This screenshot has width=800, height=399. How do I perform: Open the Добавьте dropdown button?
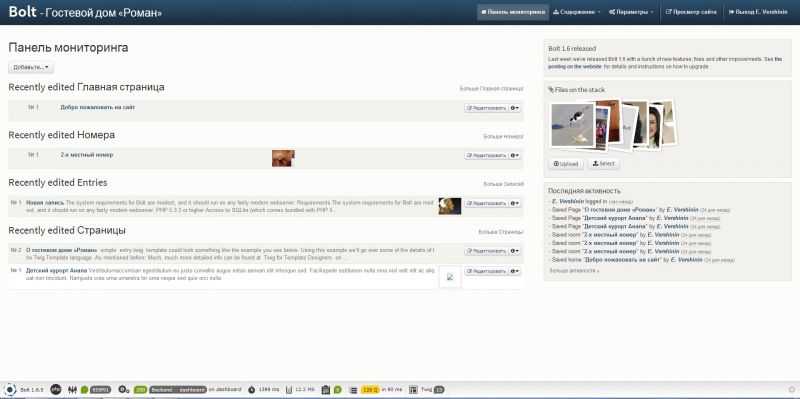pyautogui.click(x=31, y=67)
